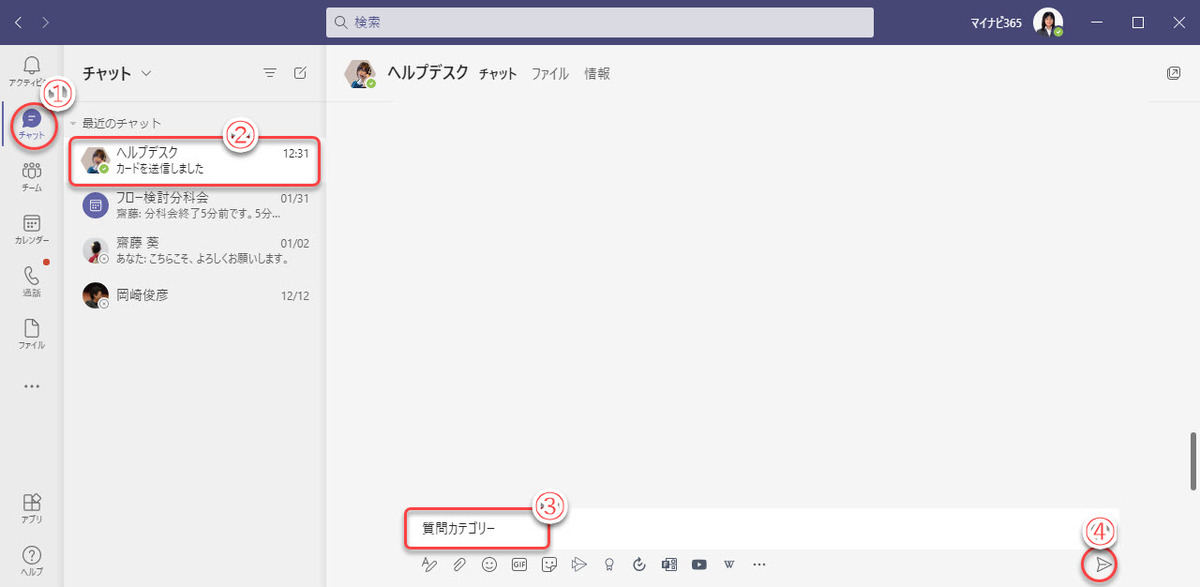This screenshot has width=1200, height=587.
Task: Open the チーム teams view
Action: click(31, 177)
